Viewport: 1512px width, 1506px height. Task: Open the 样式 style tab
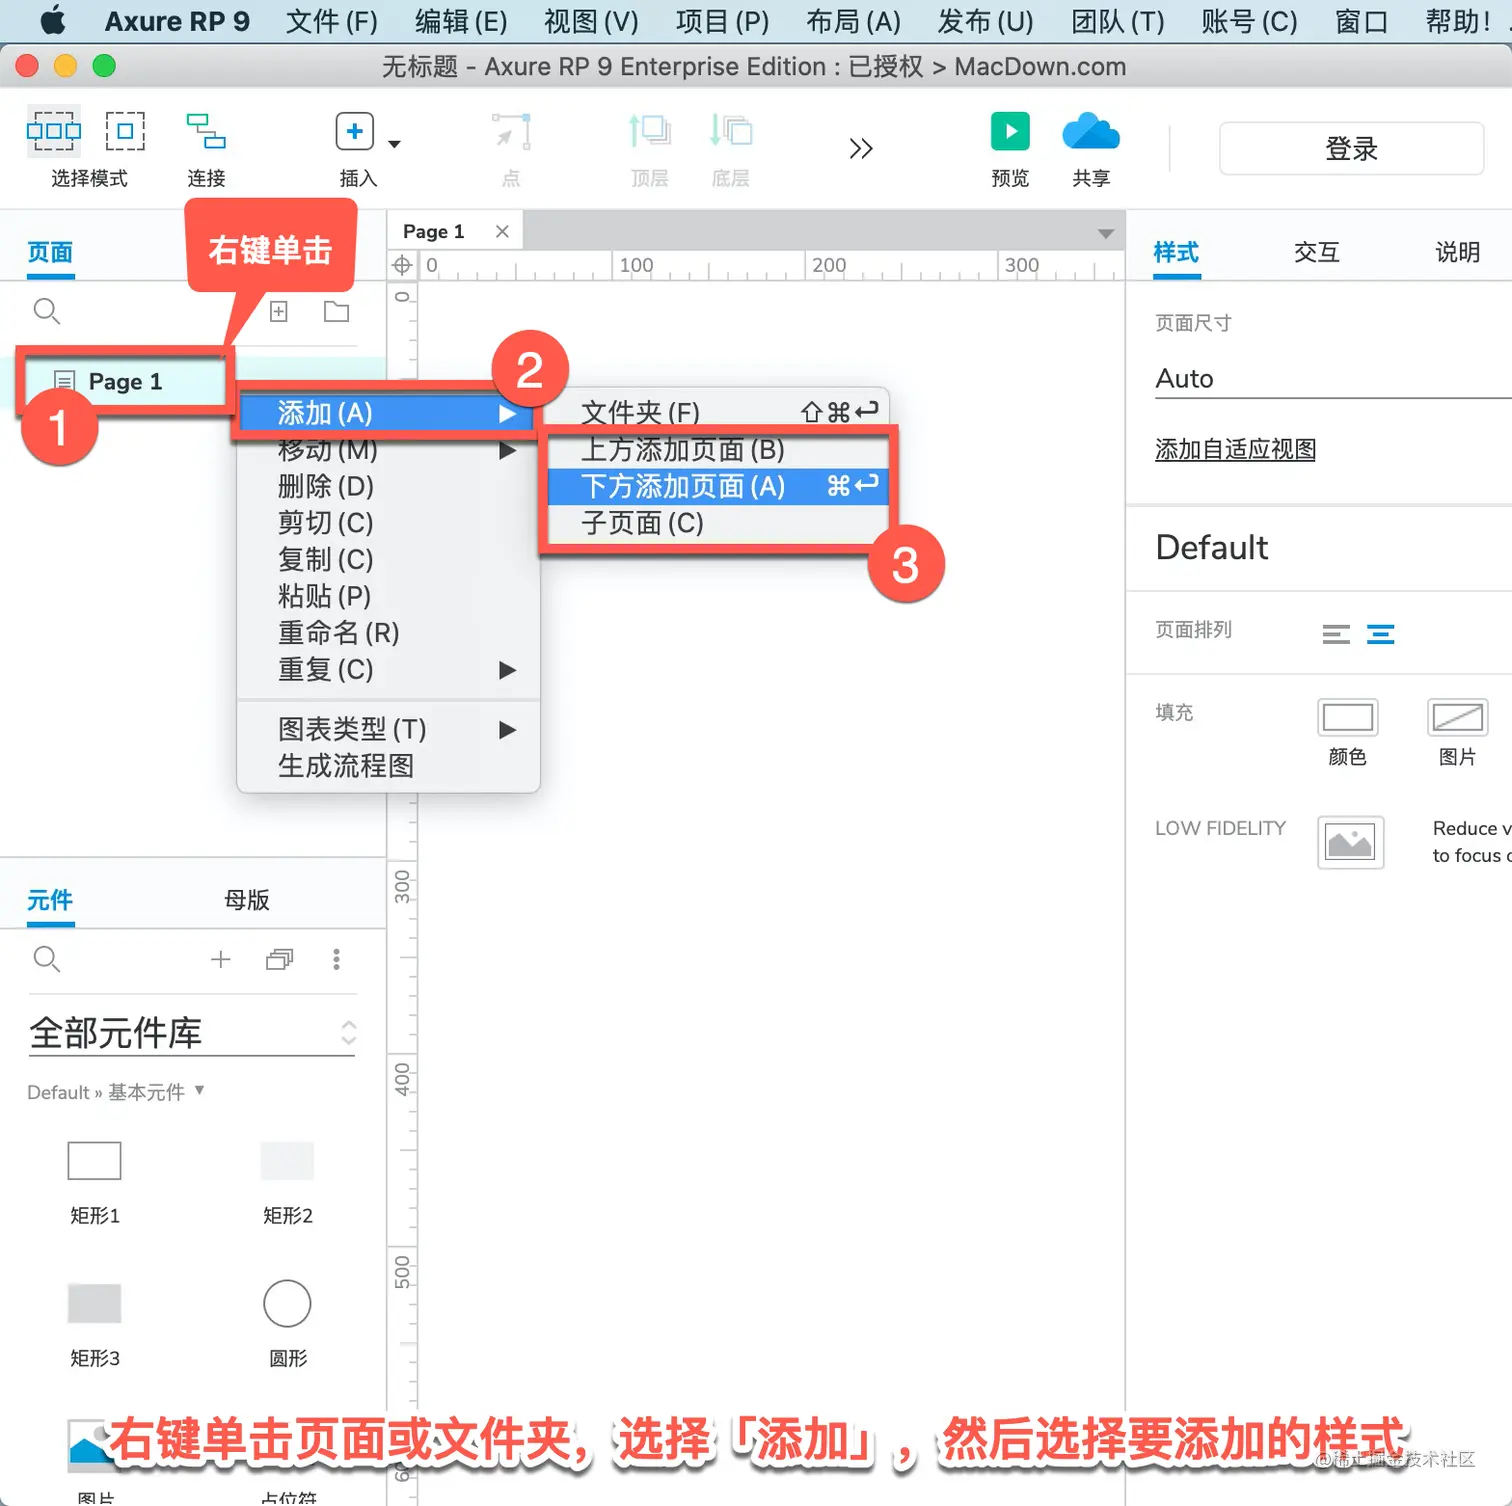click(x=1176, y=252)
